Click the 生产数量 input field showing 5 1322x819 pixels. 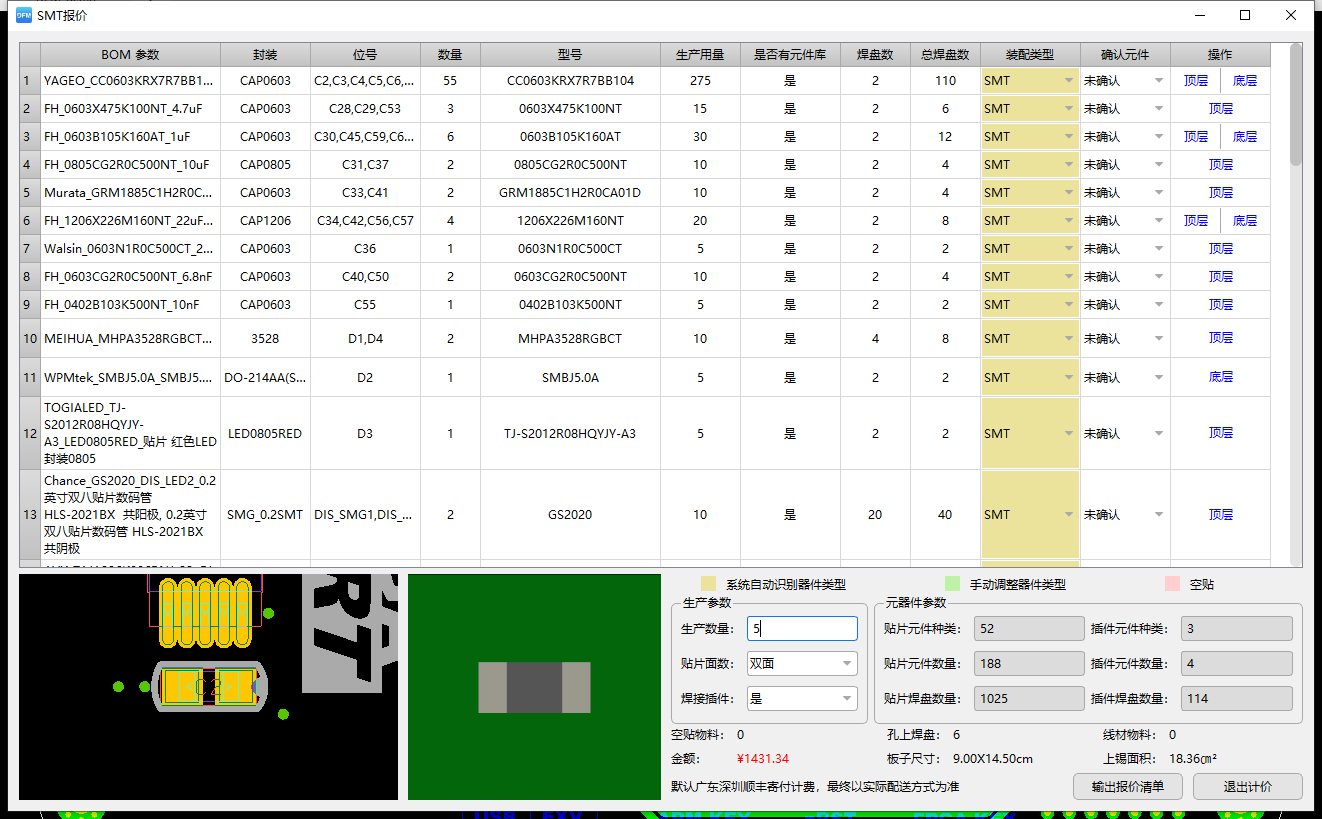click(x=800, y=628)
